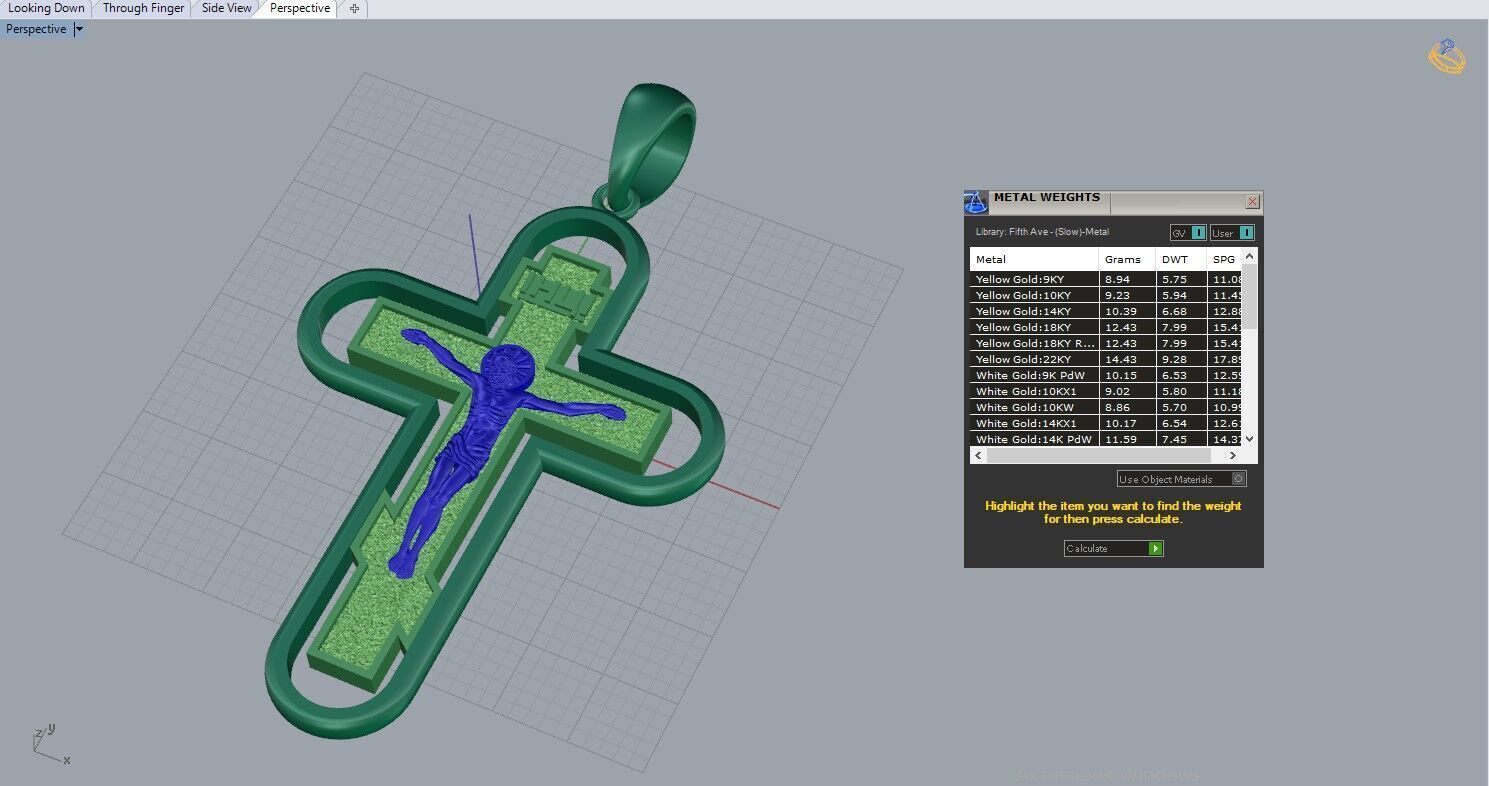Sort by the SPG column header

(1224, 259)
